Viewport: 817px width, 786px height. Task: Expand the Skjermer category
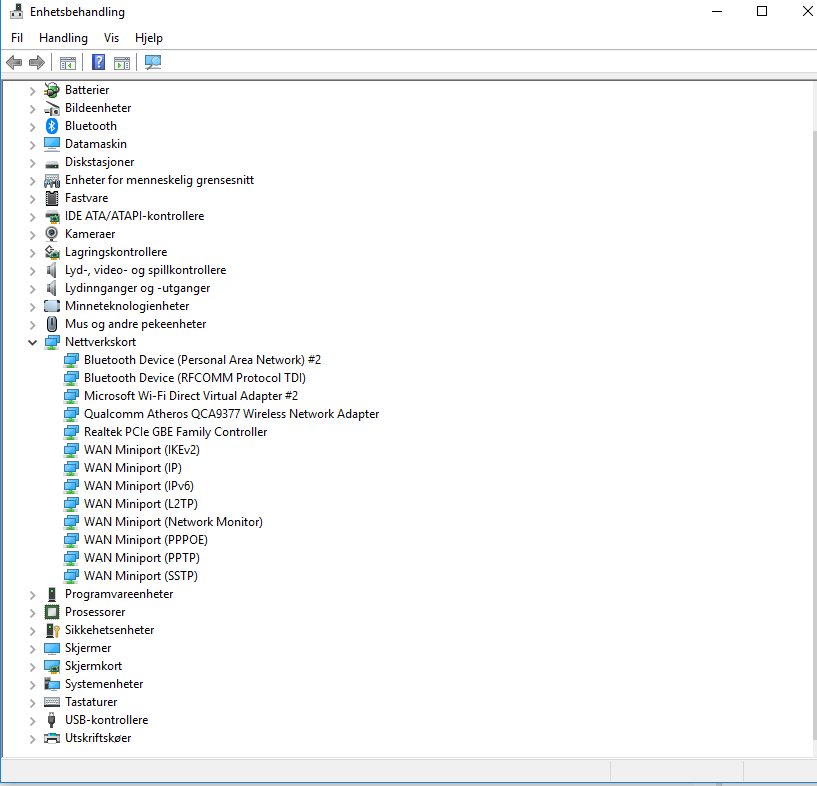pos(32,648)
